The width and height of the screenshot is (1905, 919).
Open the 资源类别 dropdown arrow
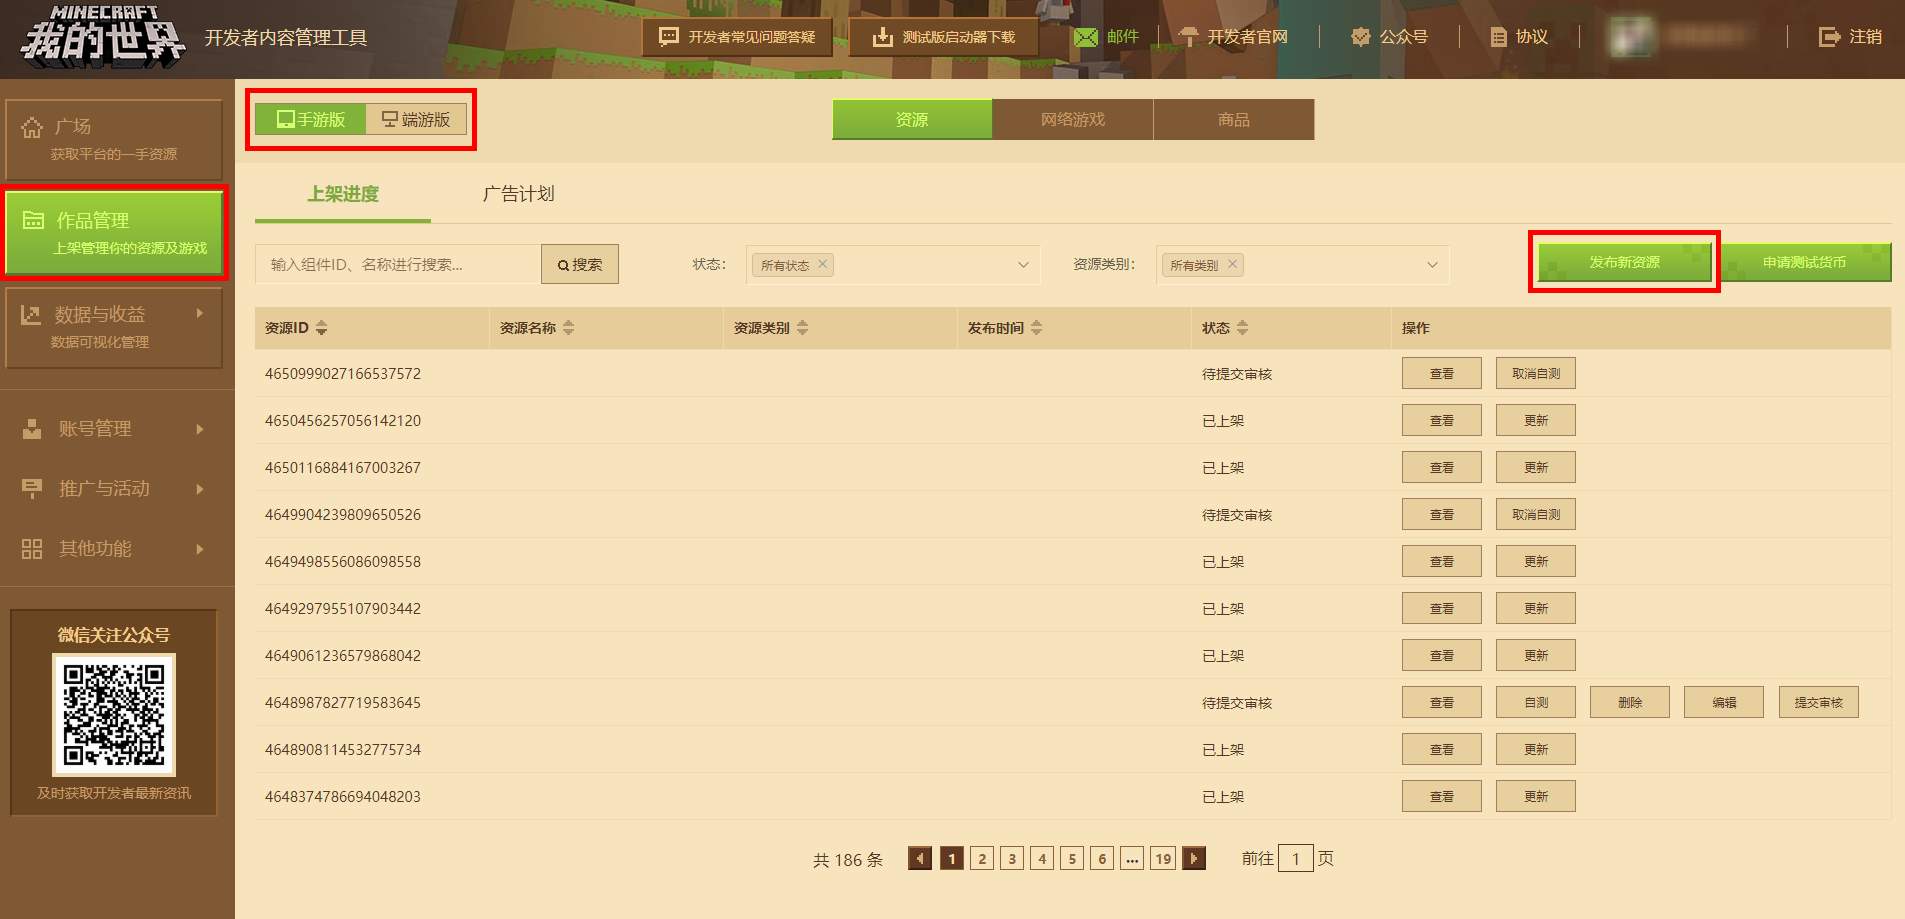point(1432,265)
